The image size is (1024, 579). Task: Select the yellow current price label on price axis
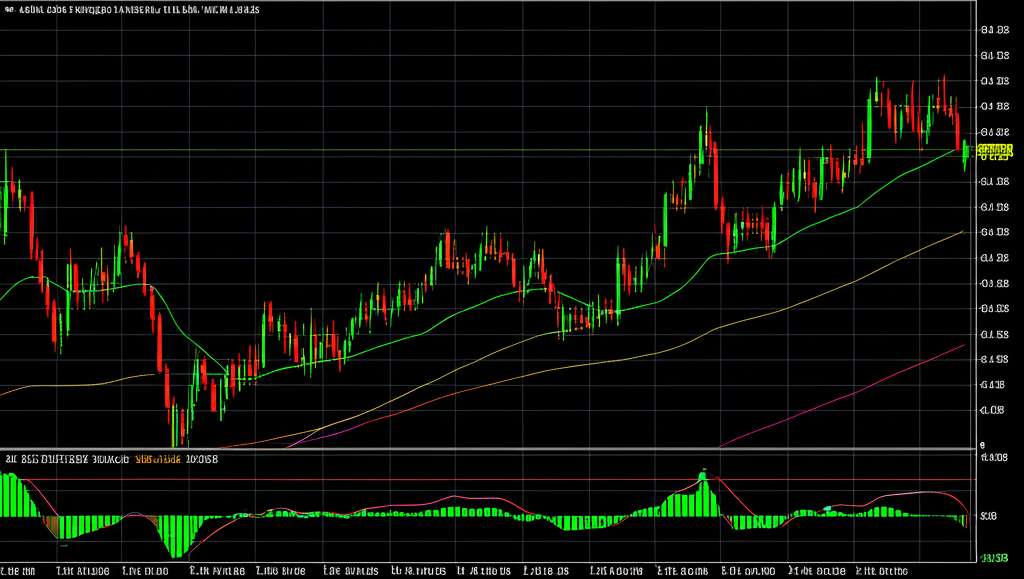point(995,151)
